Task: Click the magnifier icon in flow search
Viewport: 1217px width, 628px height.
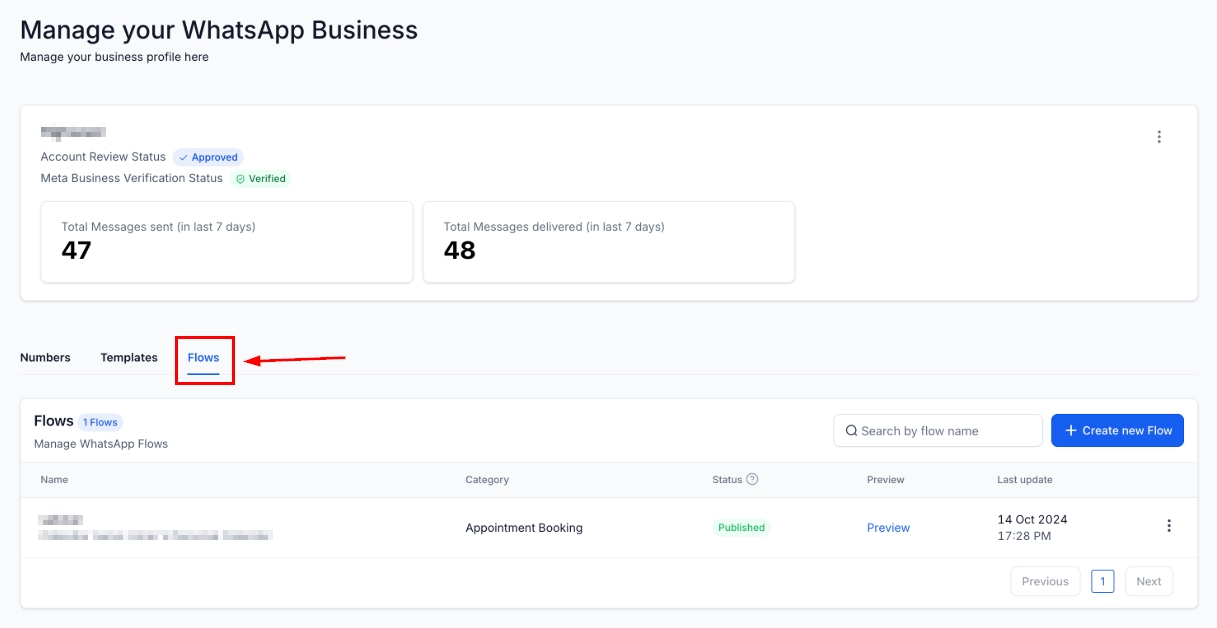Action: pyautogui.click(x=851, y=431)
